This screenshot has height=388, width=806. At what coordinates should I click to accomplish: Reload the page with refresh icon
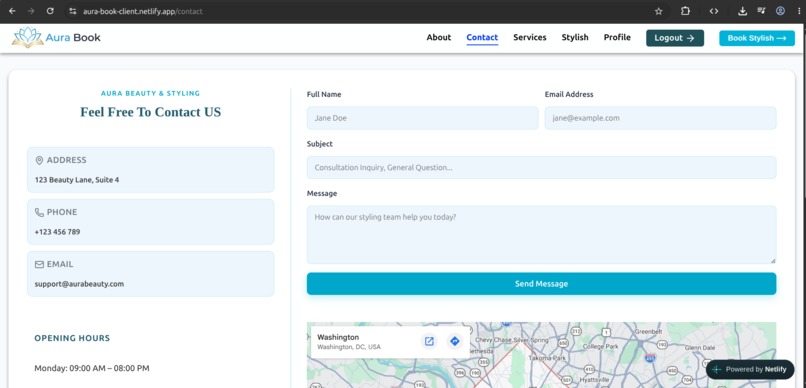point(50,11)
